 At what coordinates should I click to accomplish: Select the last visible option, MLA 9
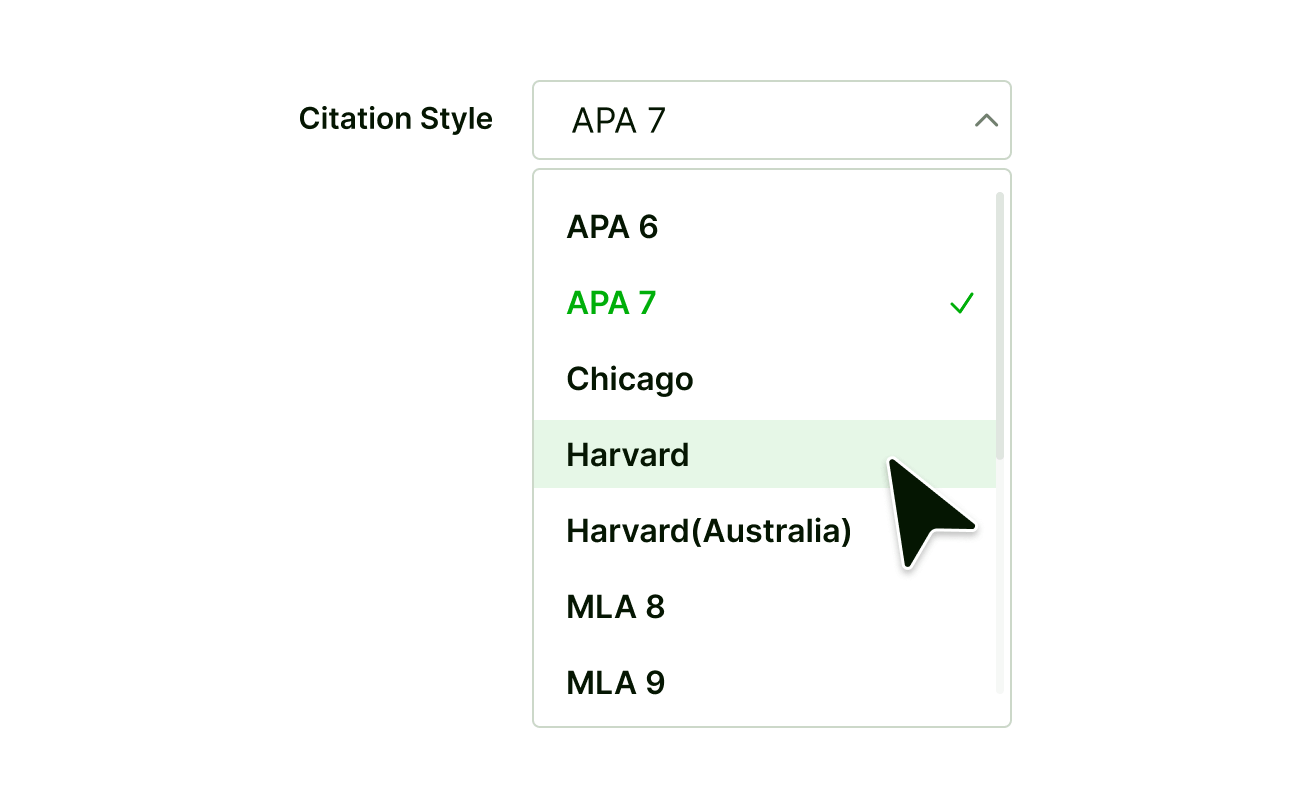[x=615, y=683]
